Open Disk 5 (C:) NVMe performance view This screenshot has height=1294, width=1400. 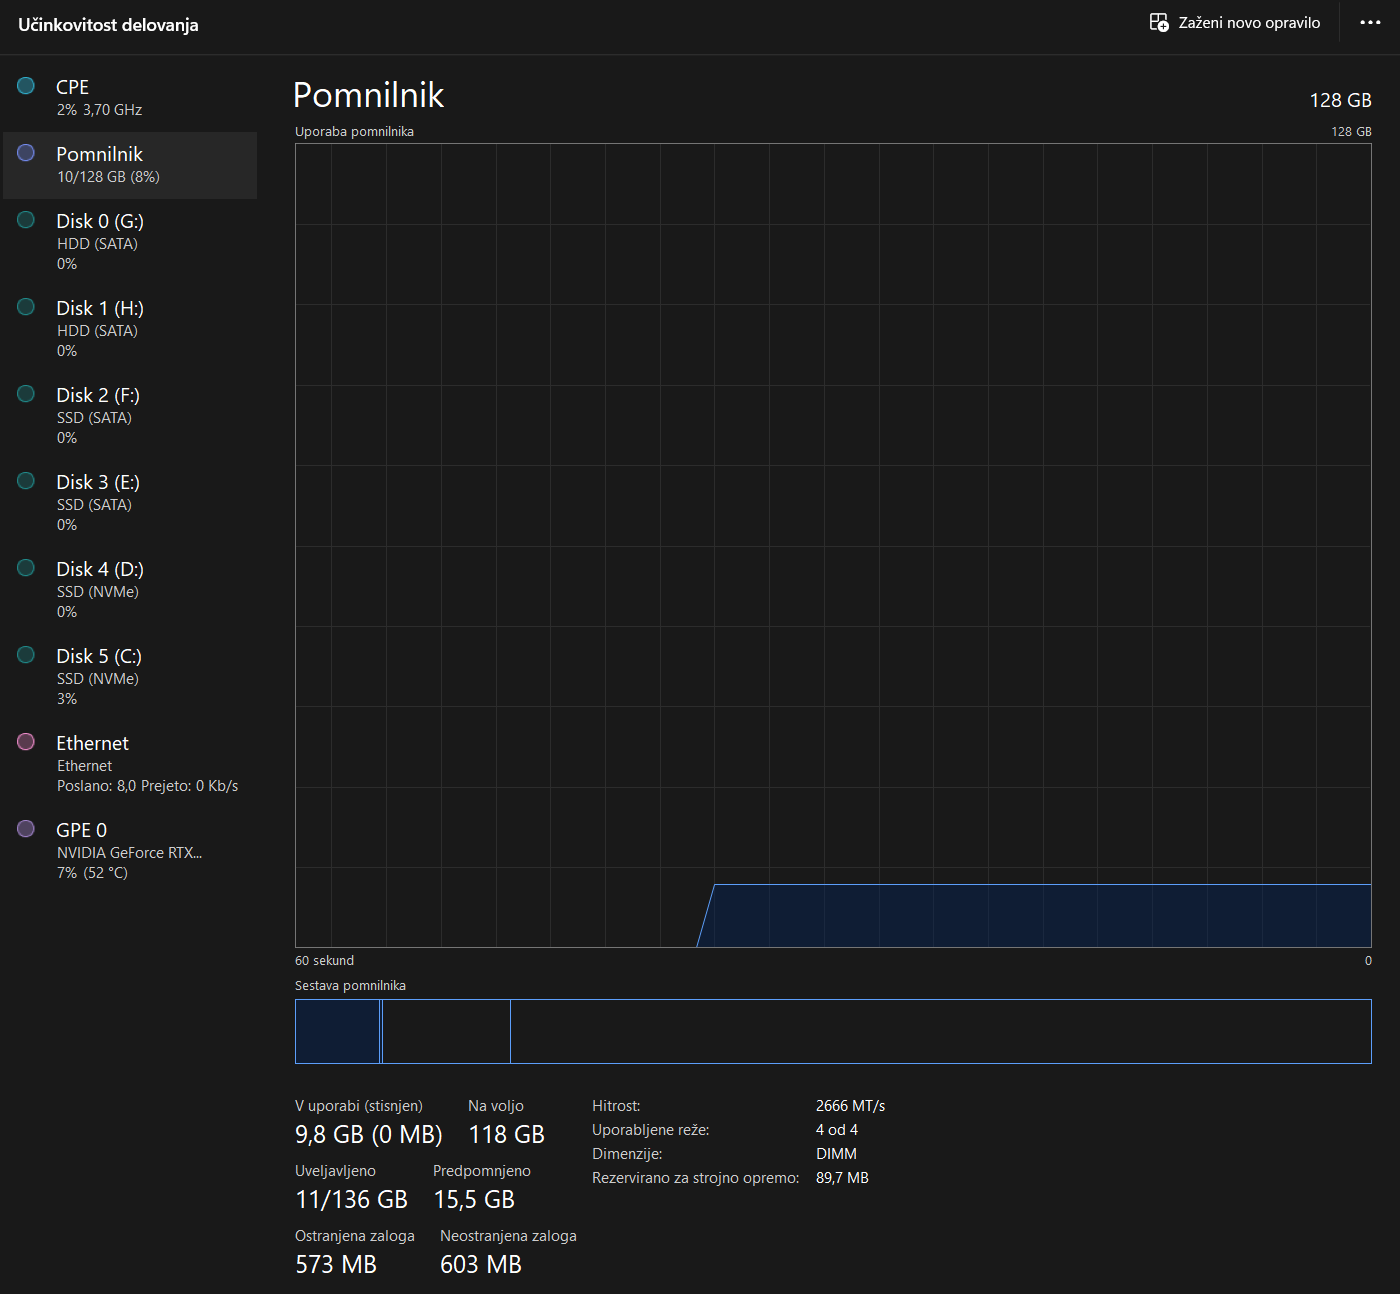pyautogui.click(x=130, y=677)
